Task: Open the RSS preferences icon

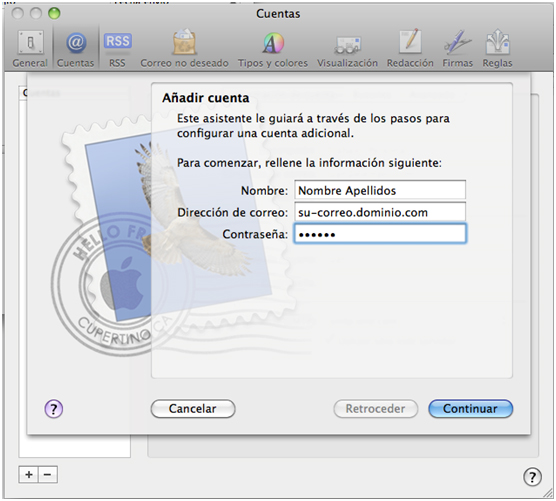Action: pyautogui.click(x=117, y=49)
